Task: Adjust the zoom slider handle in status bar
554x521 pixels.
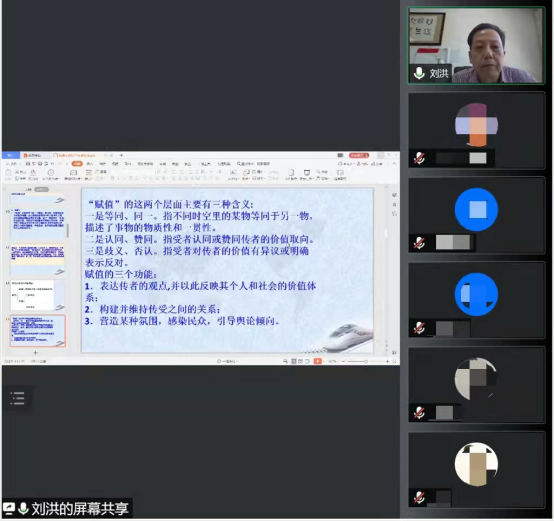Action: pos(366,361)
